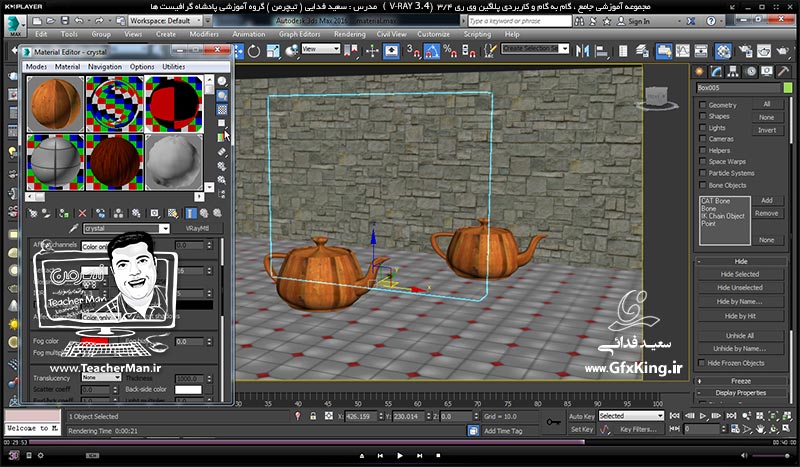
Task: Toggle the Angle Snap icon
Action: click(x=431, y=51)
